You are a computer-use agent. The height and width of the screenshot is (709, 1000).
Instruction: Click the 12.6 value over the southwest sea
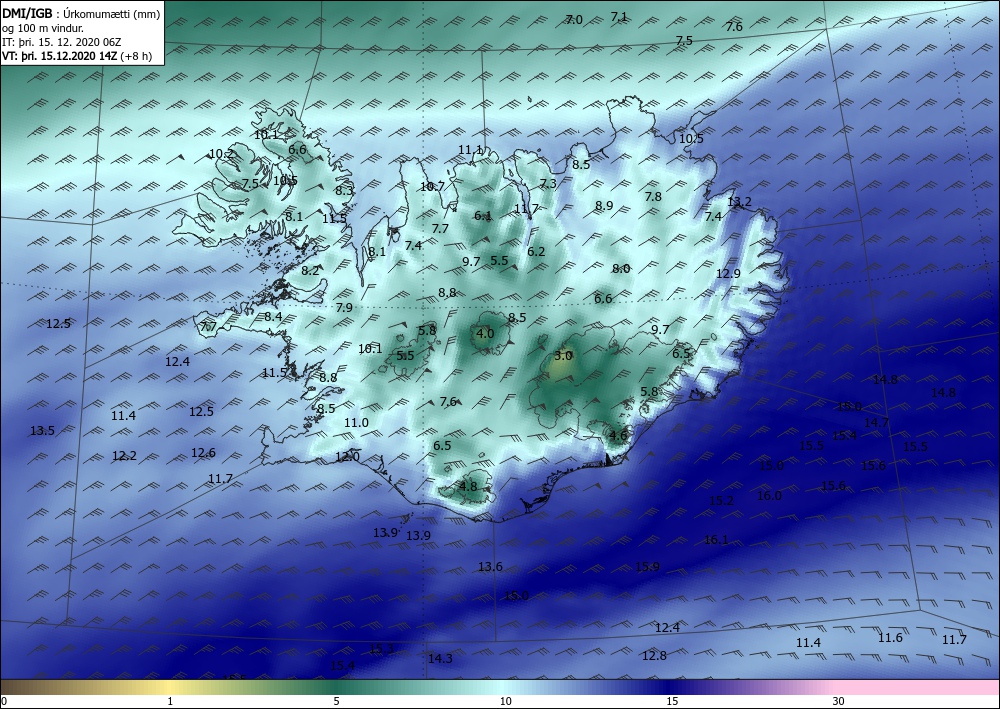pos(203,453)
